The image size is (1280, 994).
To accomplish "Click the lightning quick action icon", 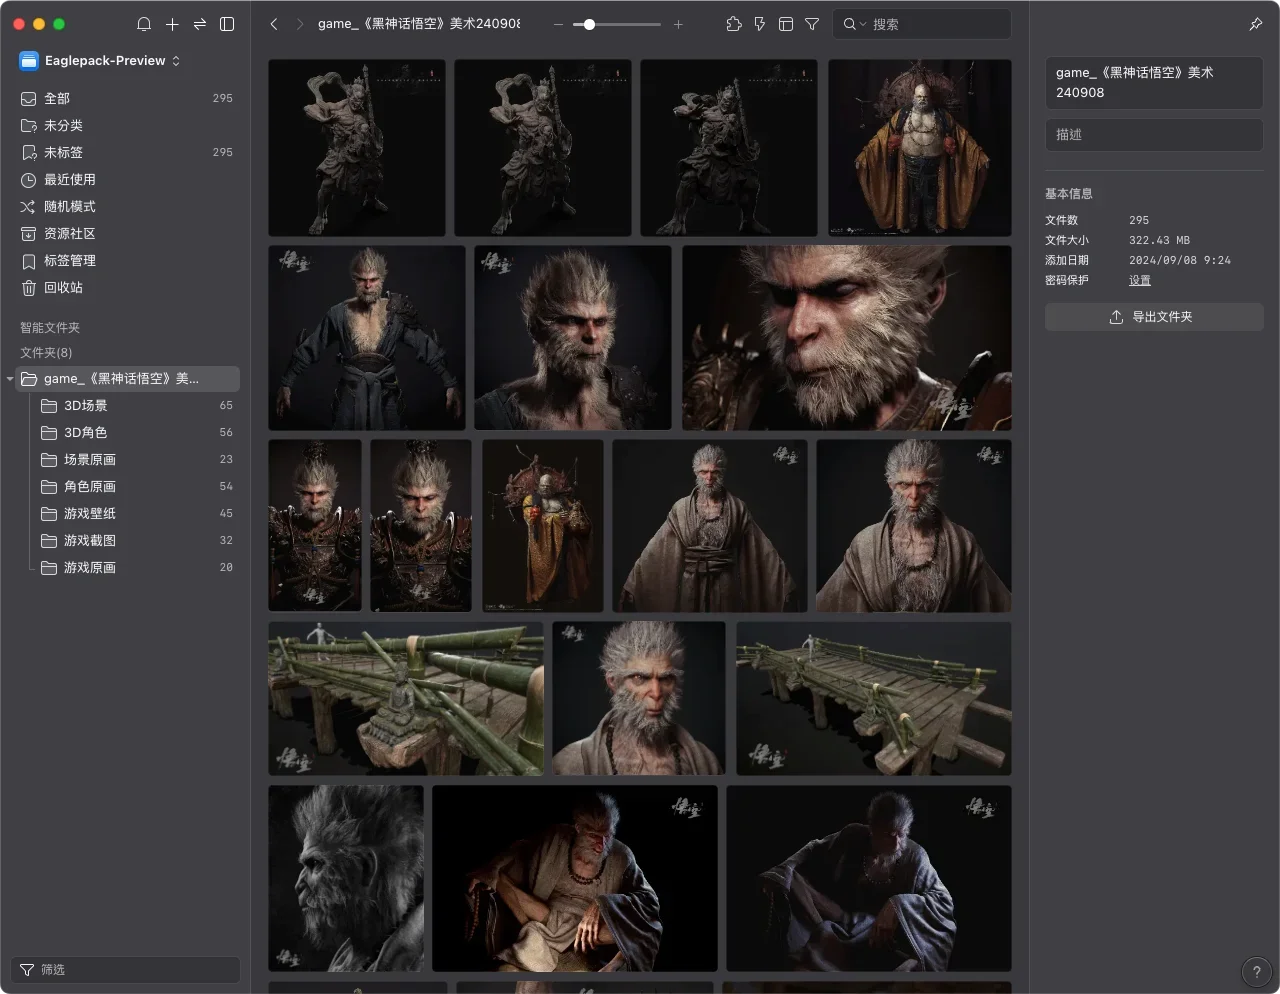I will coord(760,24).
